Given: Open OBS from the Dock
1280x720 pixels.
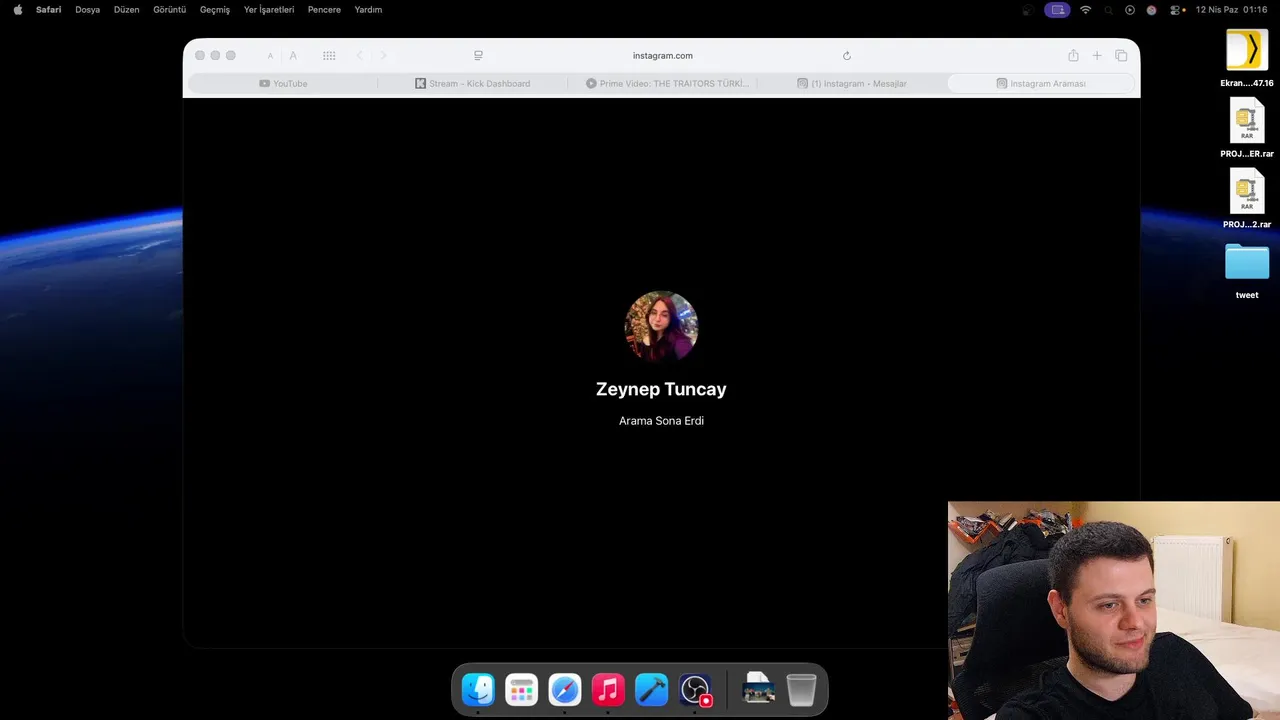Looking at the screenshot, I should click(x=695, y=689).
